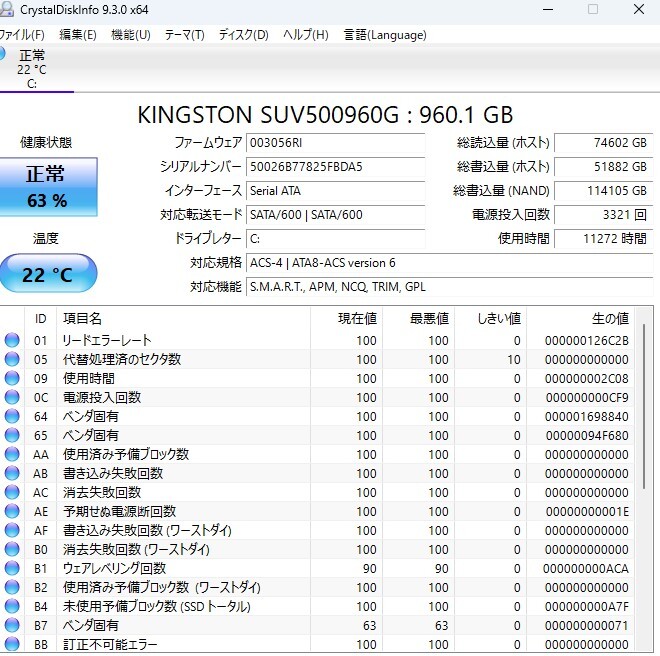The height and width of the screenshot is (656, 660).
Task: Click raw value 000000000ACA
Action: click(x=585, y=568)
